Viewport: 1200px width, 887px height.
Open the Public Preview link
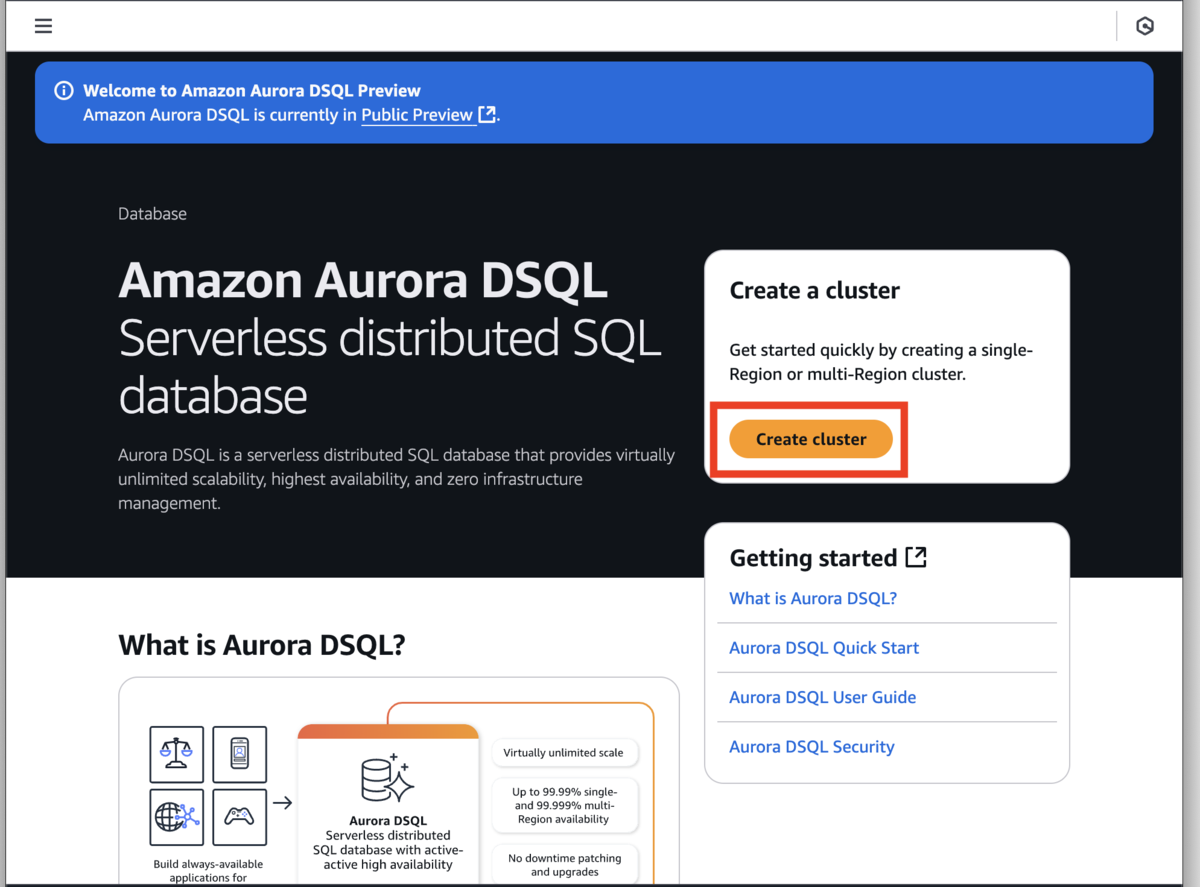coord(417,115)
